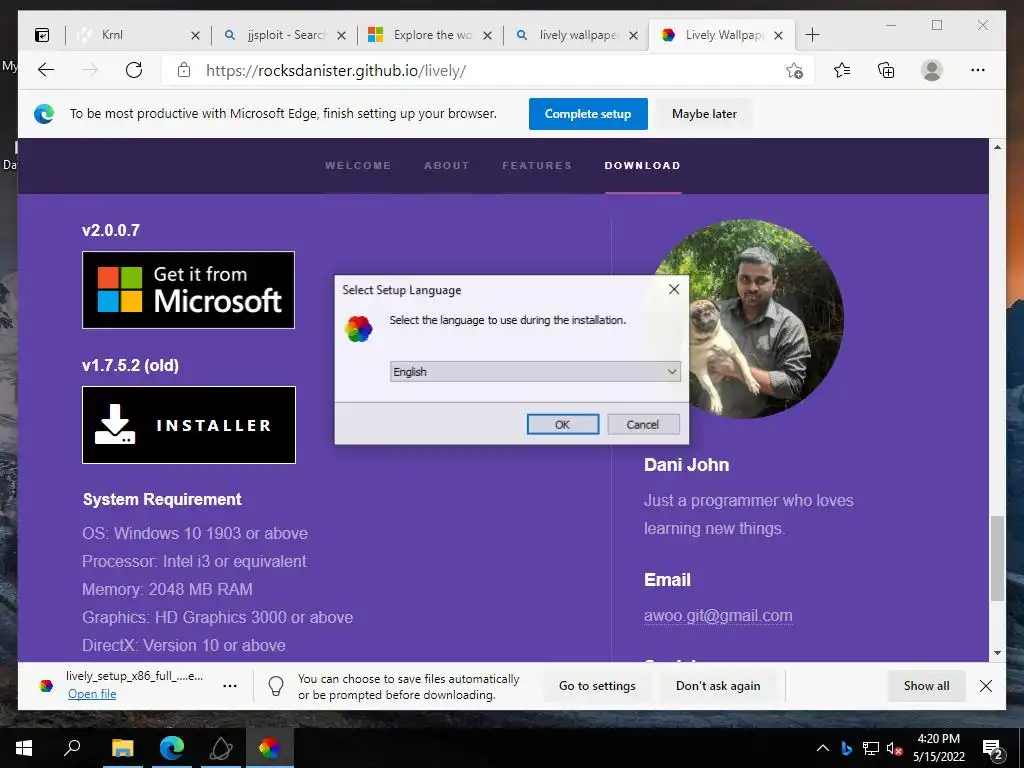Go to FEATURES section of page
This screenshot has height=768, width=1024.
coord(537,166)
